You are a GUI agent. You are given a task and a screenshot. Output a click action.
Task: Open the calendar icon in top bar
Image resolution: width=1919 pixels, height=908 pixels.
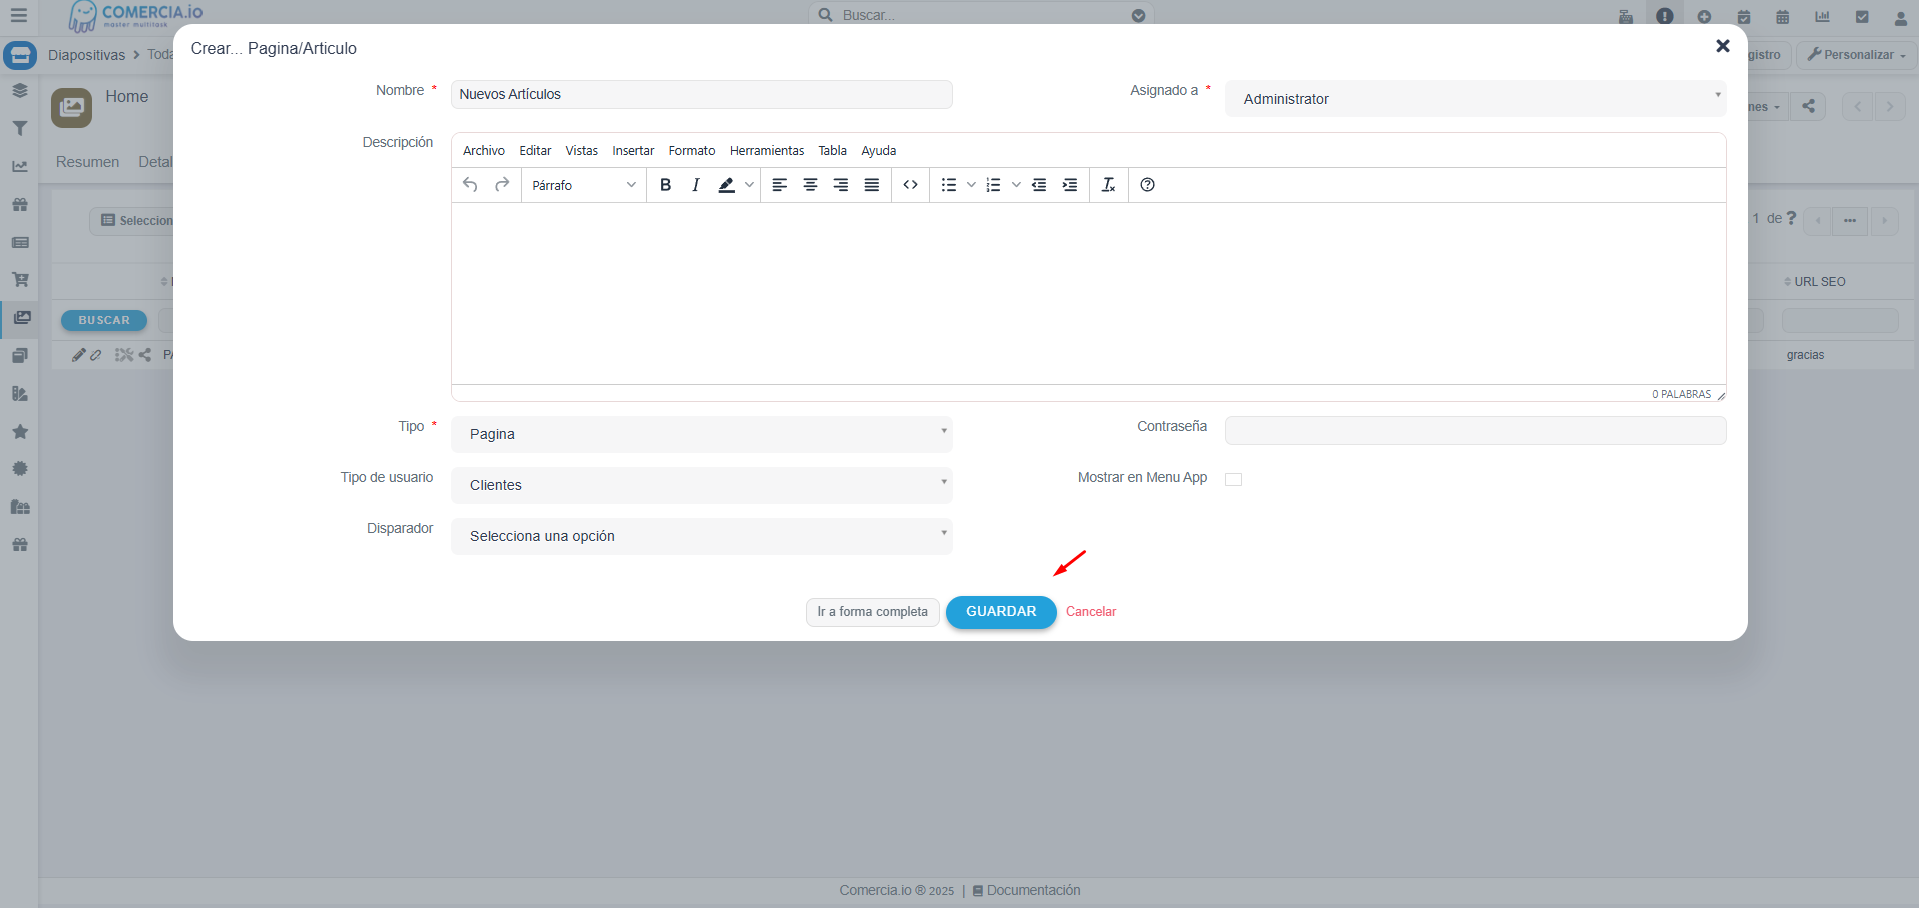tap(1782, 17)
